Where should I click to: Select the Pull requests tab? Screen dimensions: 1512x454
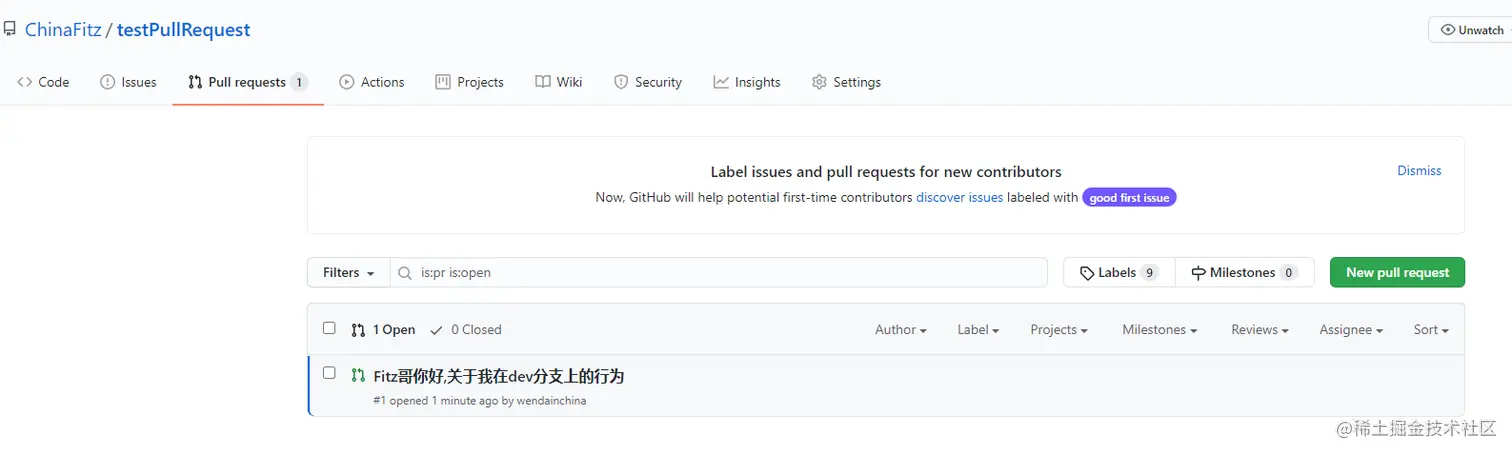pos(248,82)
